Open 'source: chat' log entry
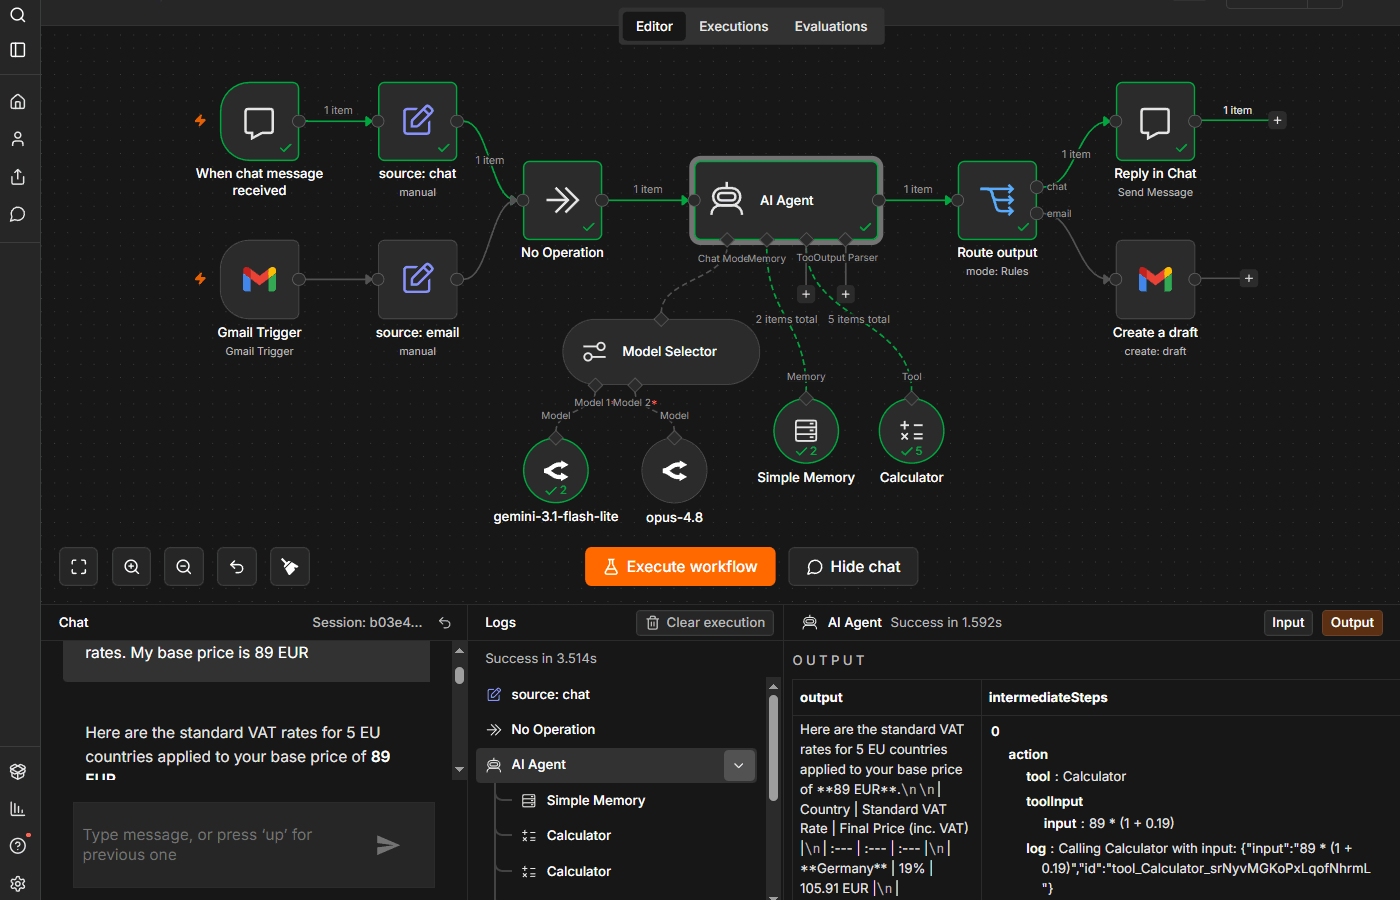The width and height of the screenshot is (1400, 900). tap(616, 694)
